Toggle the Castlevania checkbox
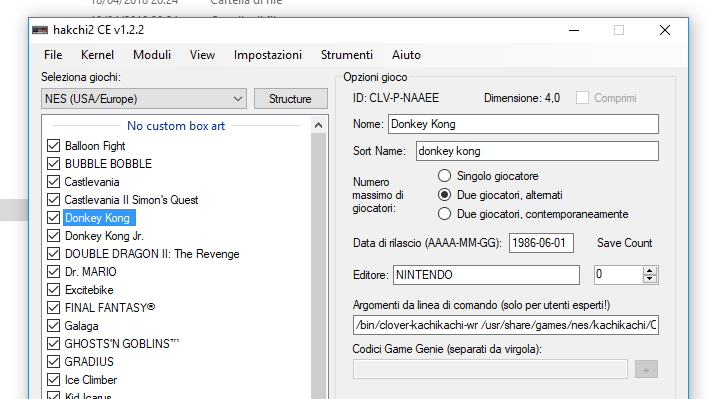 point(53,182)
